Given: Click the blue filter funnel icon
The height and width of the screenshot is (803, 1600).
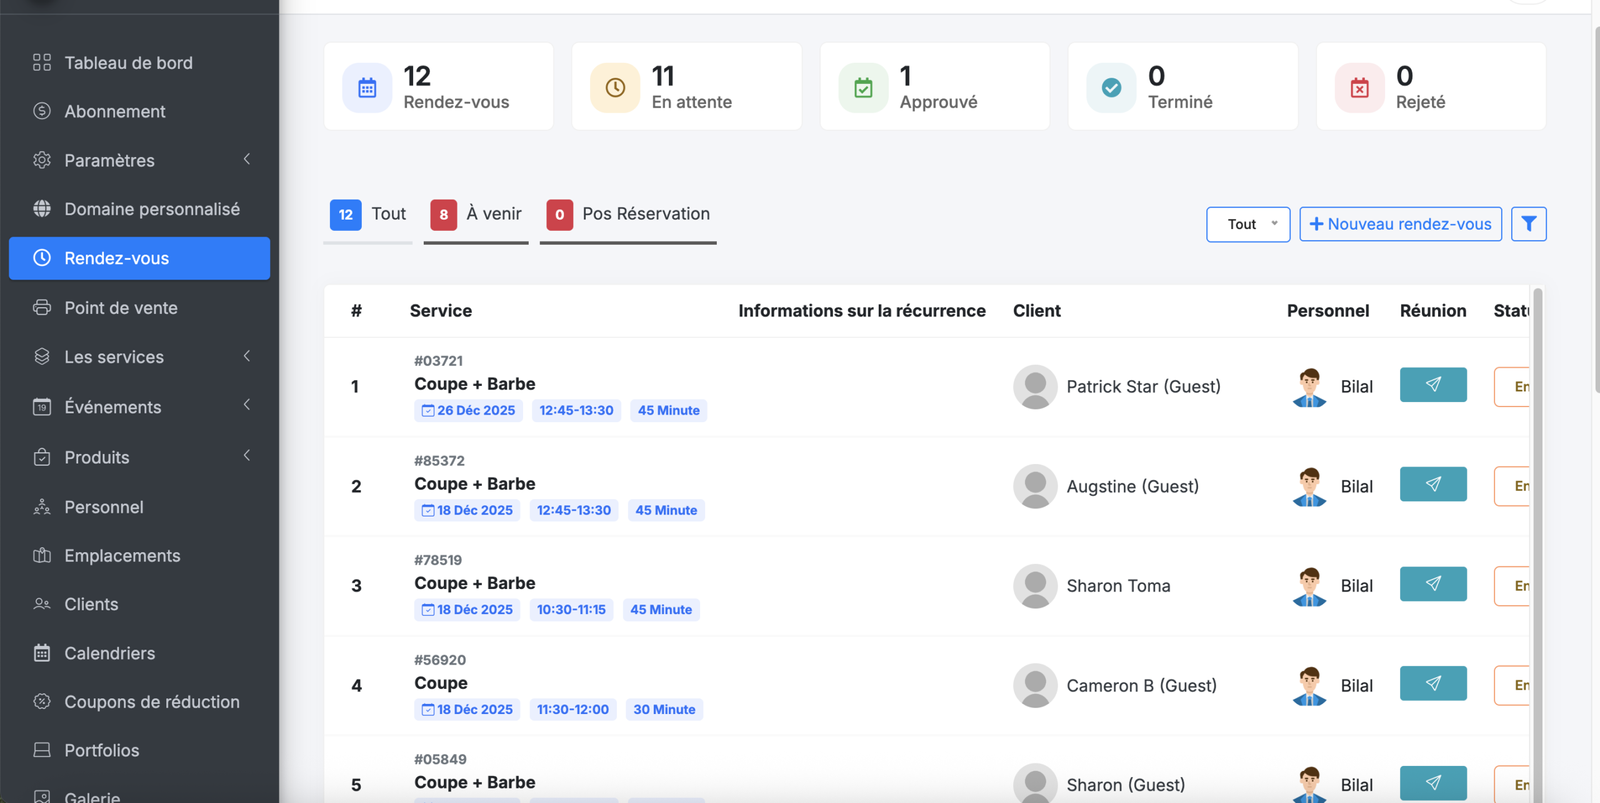Looking at the screenshot, I should (x=1528, y=224).
